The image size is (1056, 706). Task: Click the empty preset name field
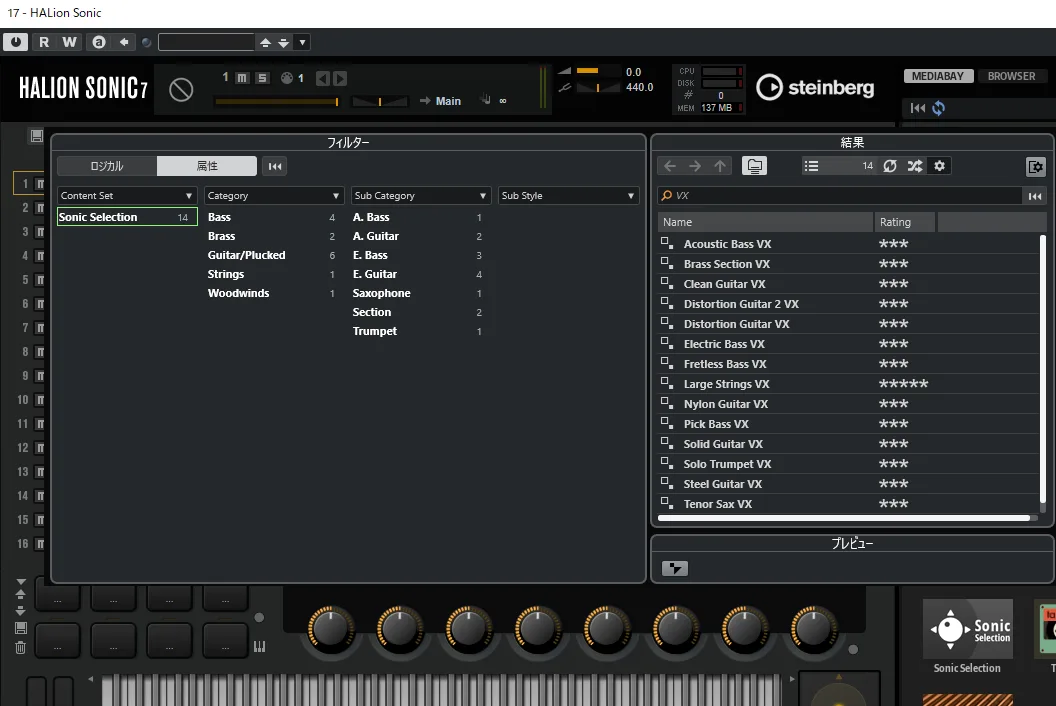206,42
